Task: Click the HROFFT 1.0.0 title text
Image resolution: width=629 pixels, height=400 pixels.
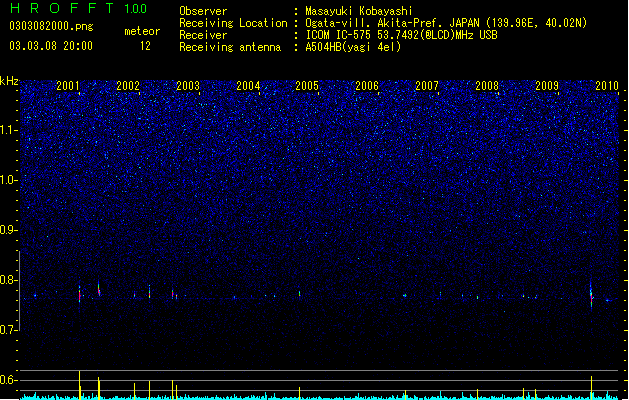Action: click(79, 8)
